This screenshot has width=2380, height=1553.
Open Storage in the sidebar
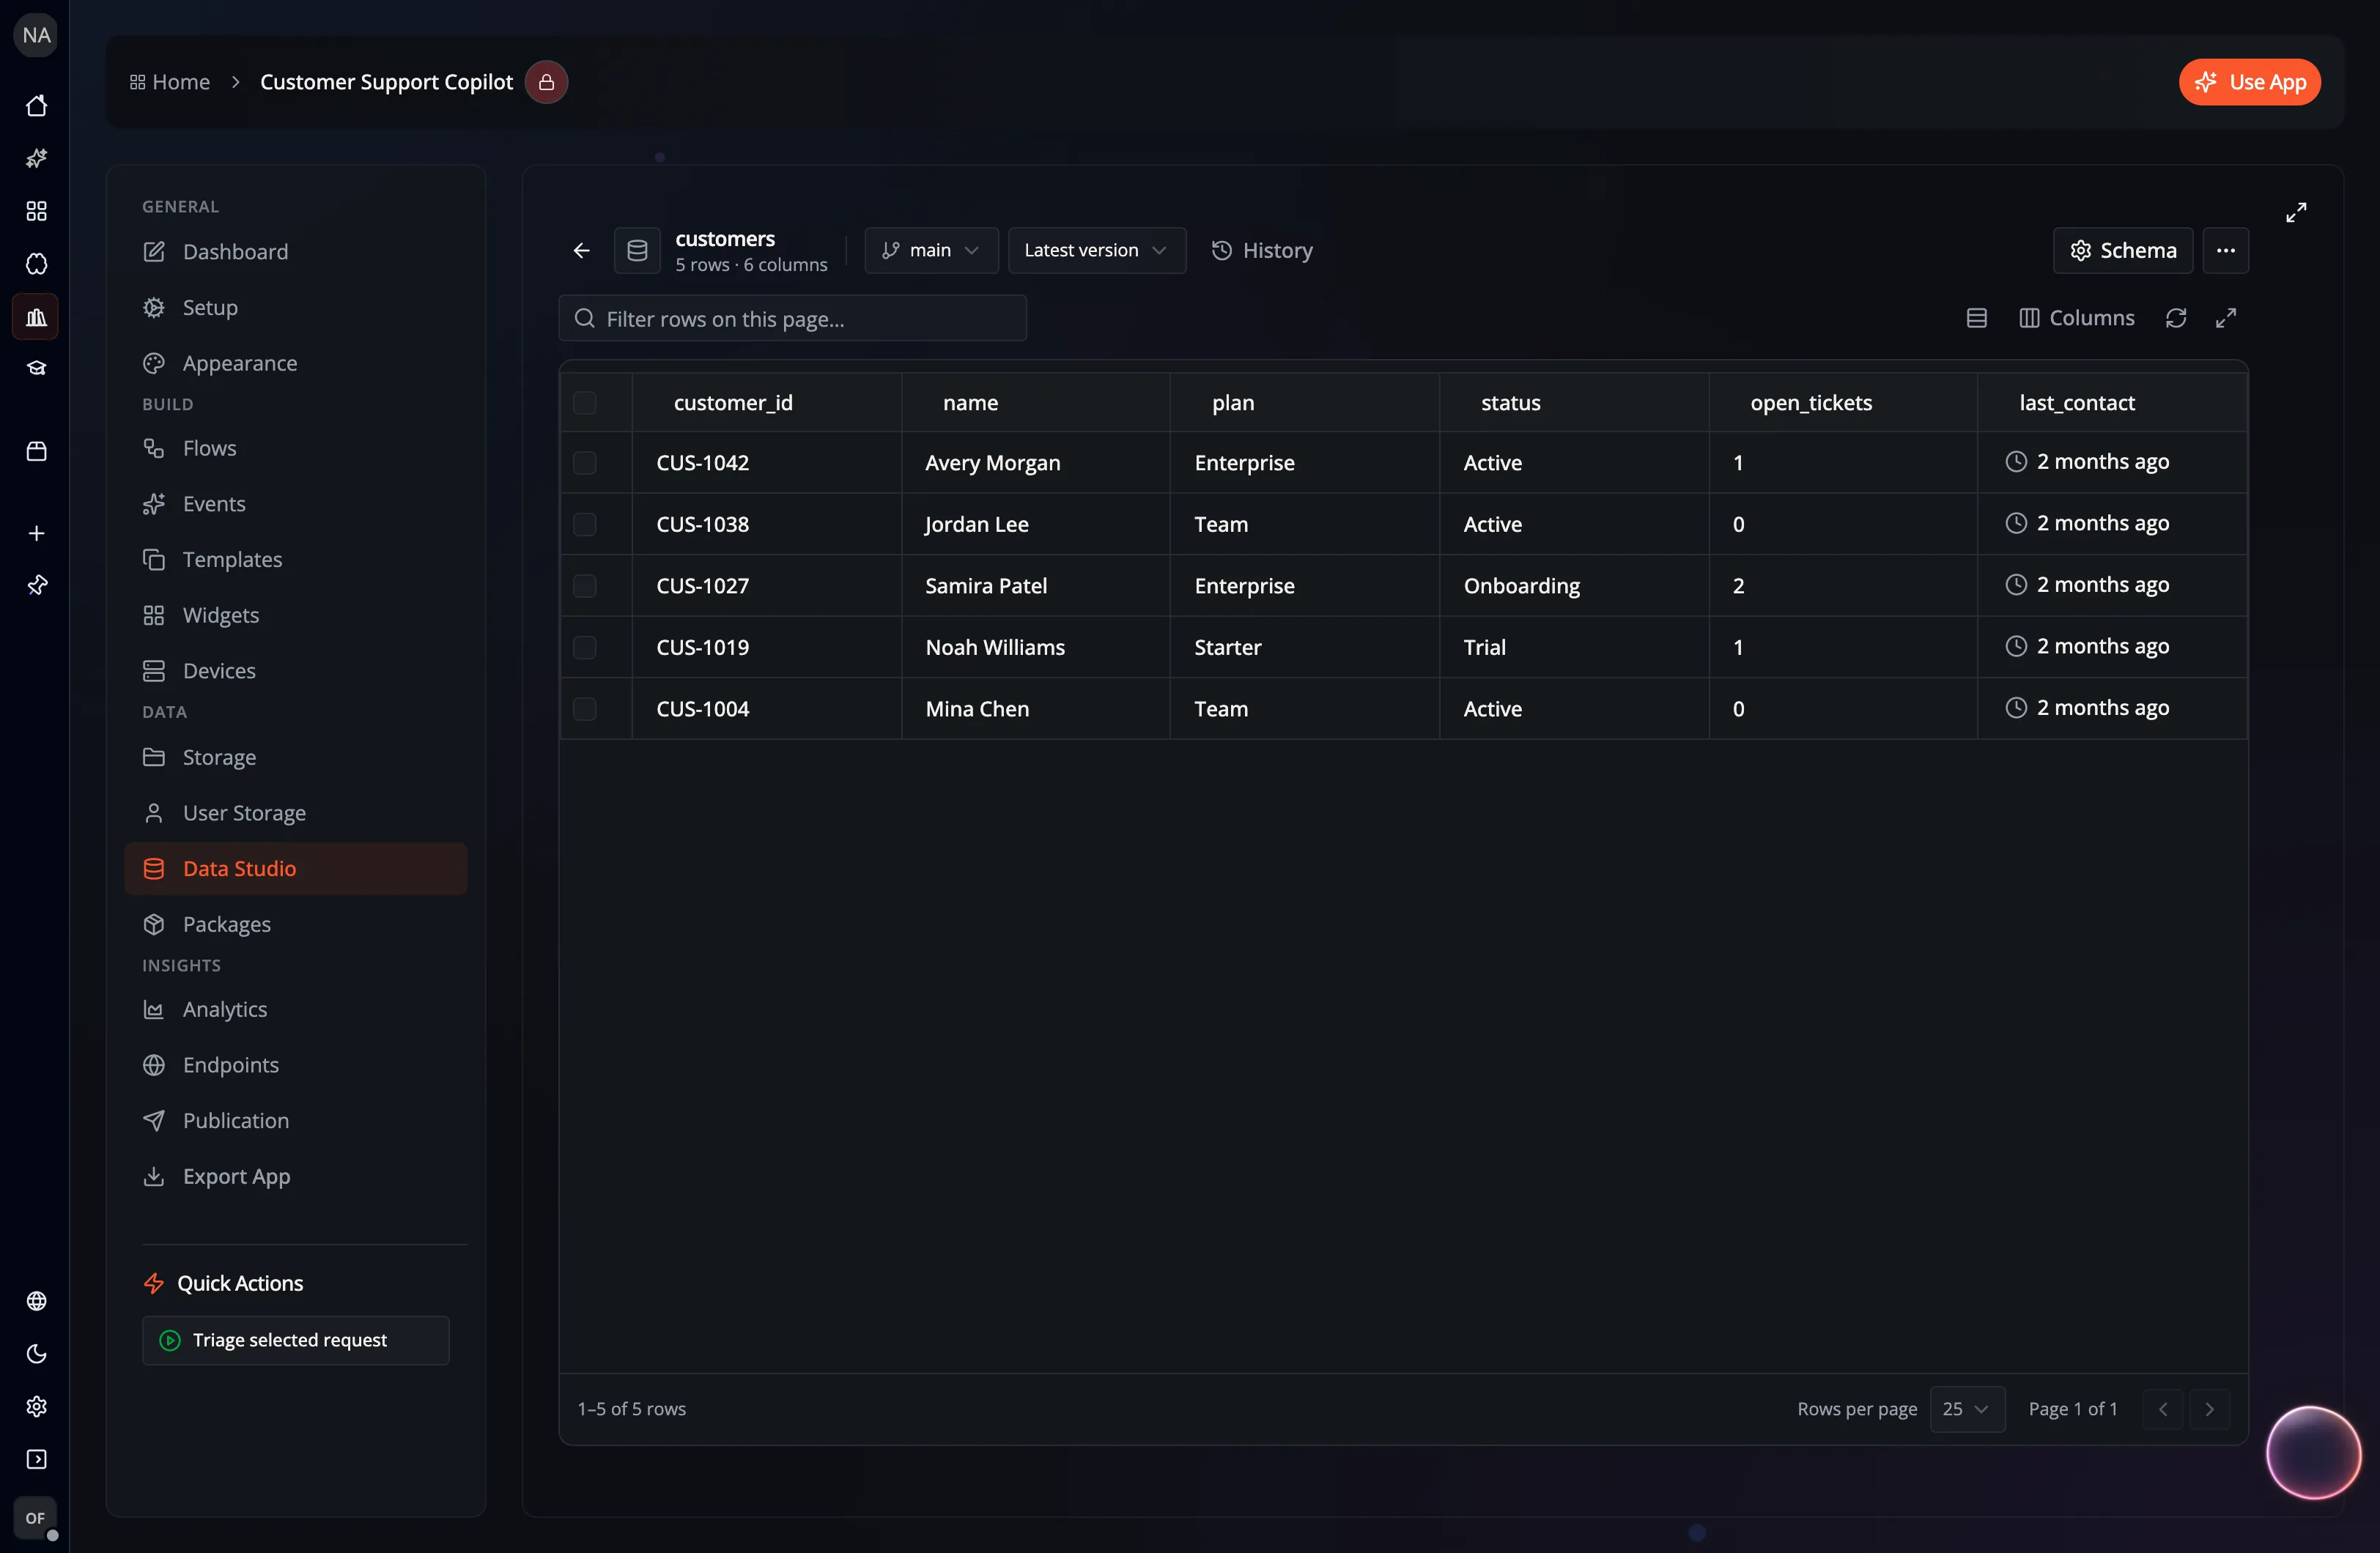click(296, 757)
